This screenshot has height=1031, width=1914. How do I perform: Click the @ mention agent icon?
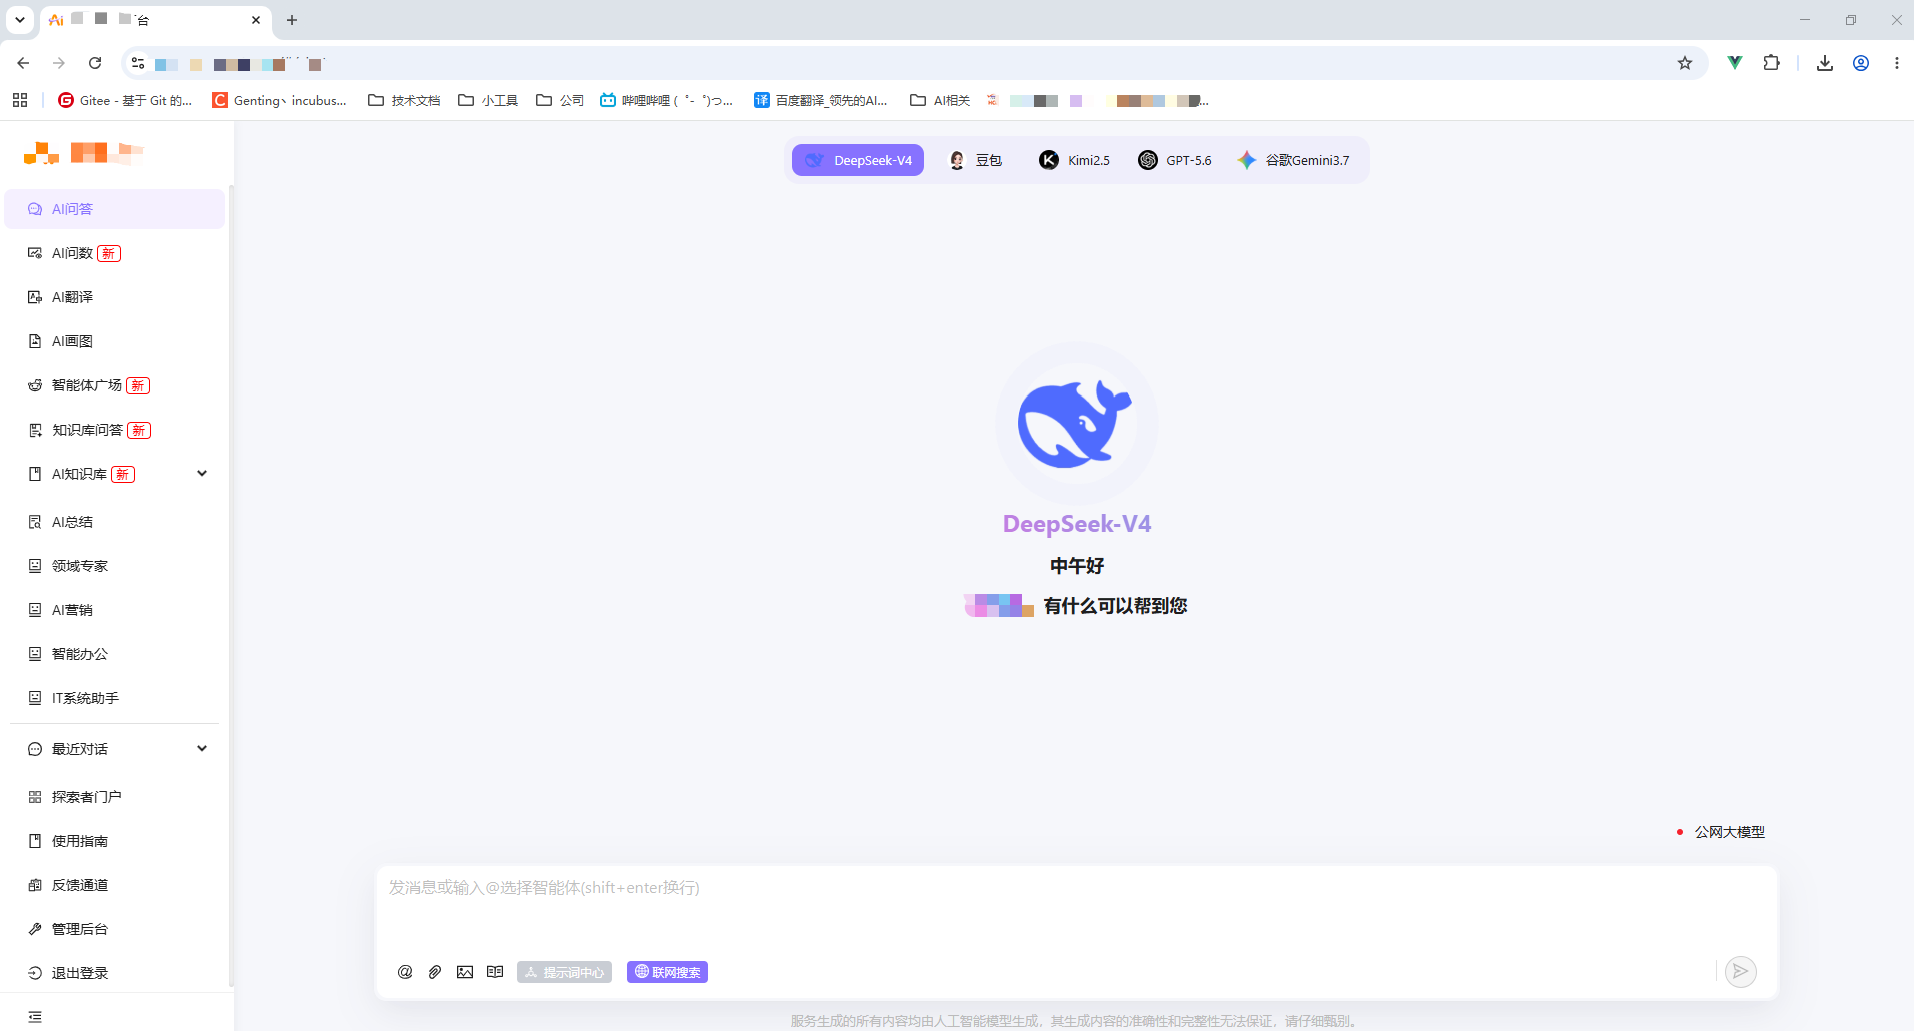coord(405,972)
